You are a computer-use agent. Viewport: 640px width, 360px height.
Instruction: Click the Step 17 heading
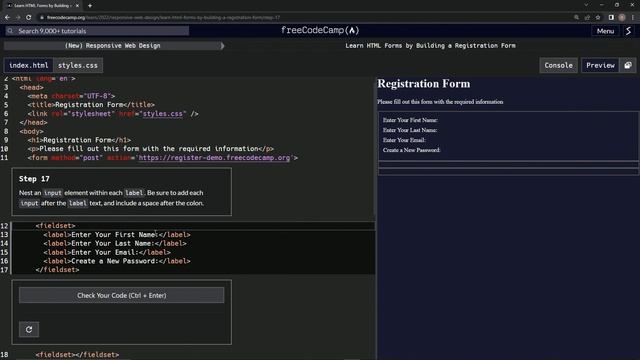pos(34,179)
